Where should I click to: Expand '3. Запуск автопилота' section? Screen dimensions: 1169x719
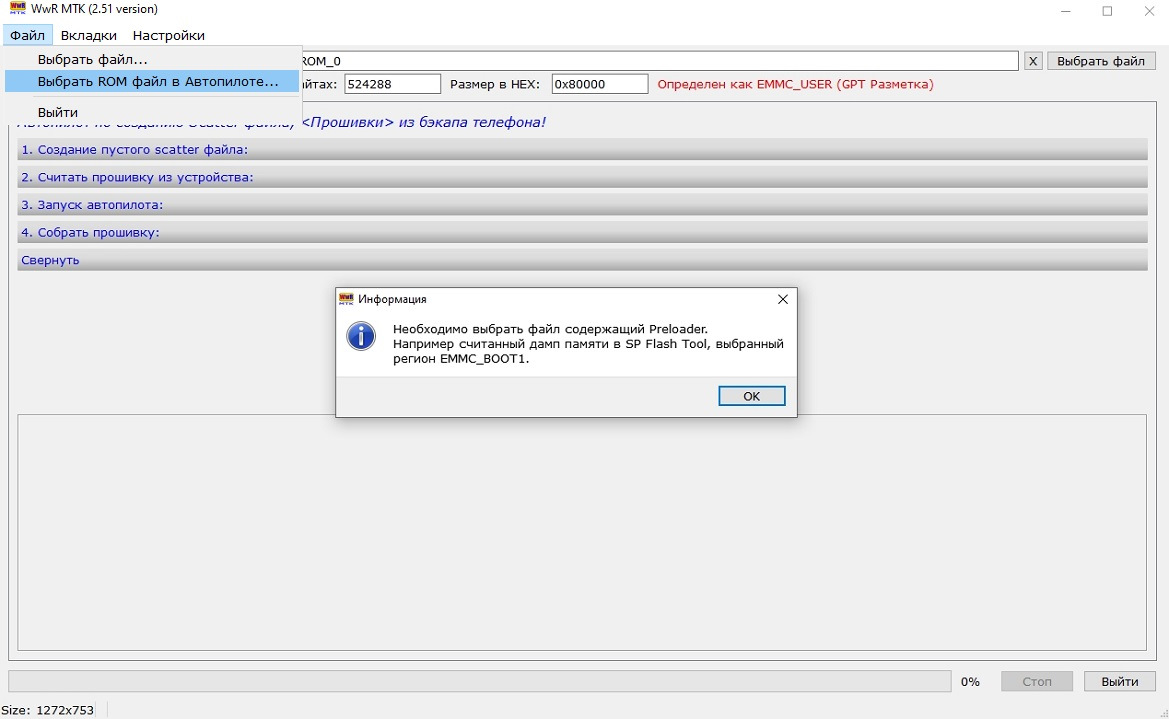(582, 204)
